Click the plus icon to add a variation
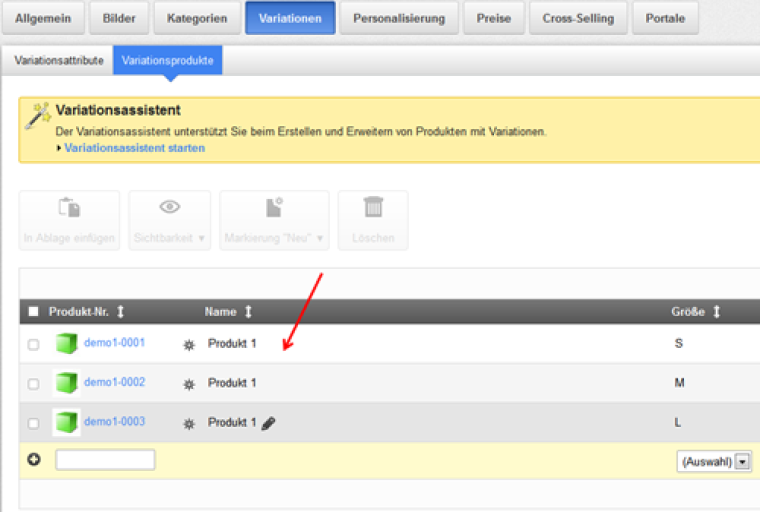Viewport: 760px width, 512px height. [34, 460]
